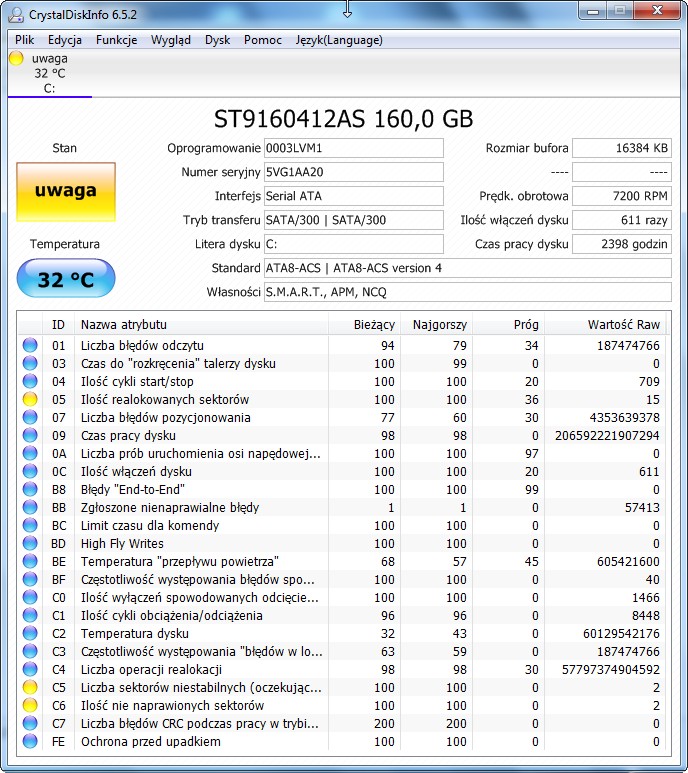This screenshot has height=773, width=688.
Task: Click the blue status icon for attribute 0C
Action: 30,471
